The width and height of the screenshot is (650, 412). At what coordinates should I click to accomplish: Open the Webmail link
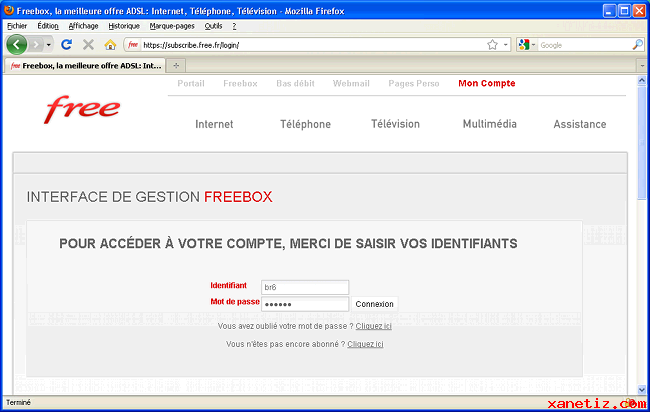click(351, 83)
